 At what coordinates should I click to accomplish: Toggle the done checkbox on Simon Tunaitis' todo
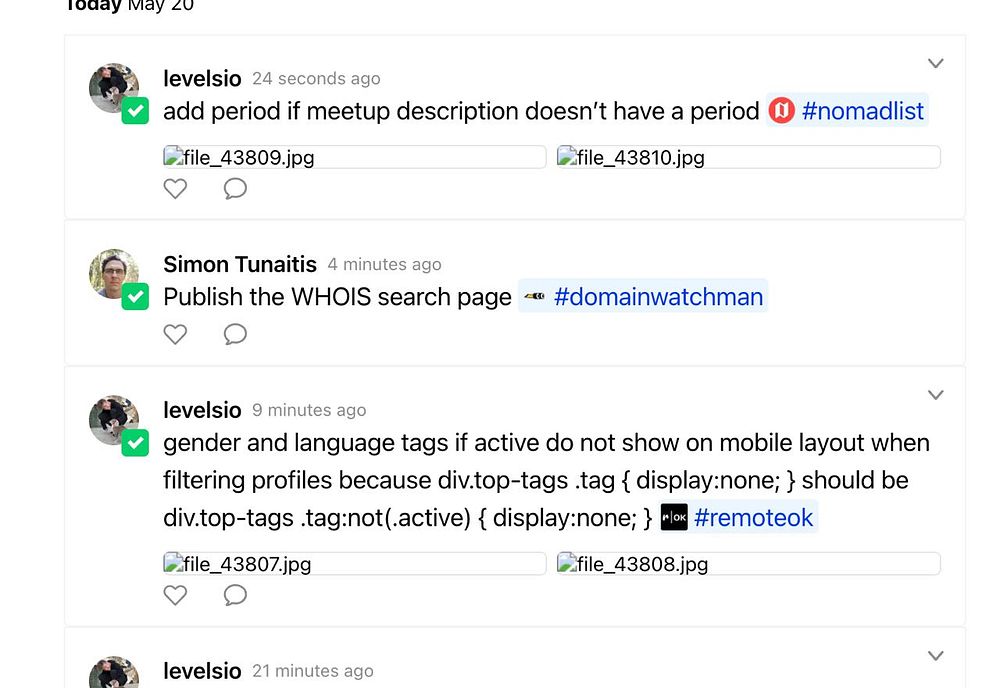[x=135, y=296]
